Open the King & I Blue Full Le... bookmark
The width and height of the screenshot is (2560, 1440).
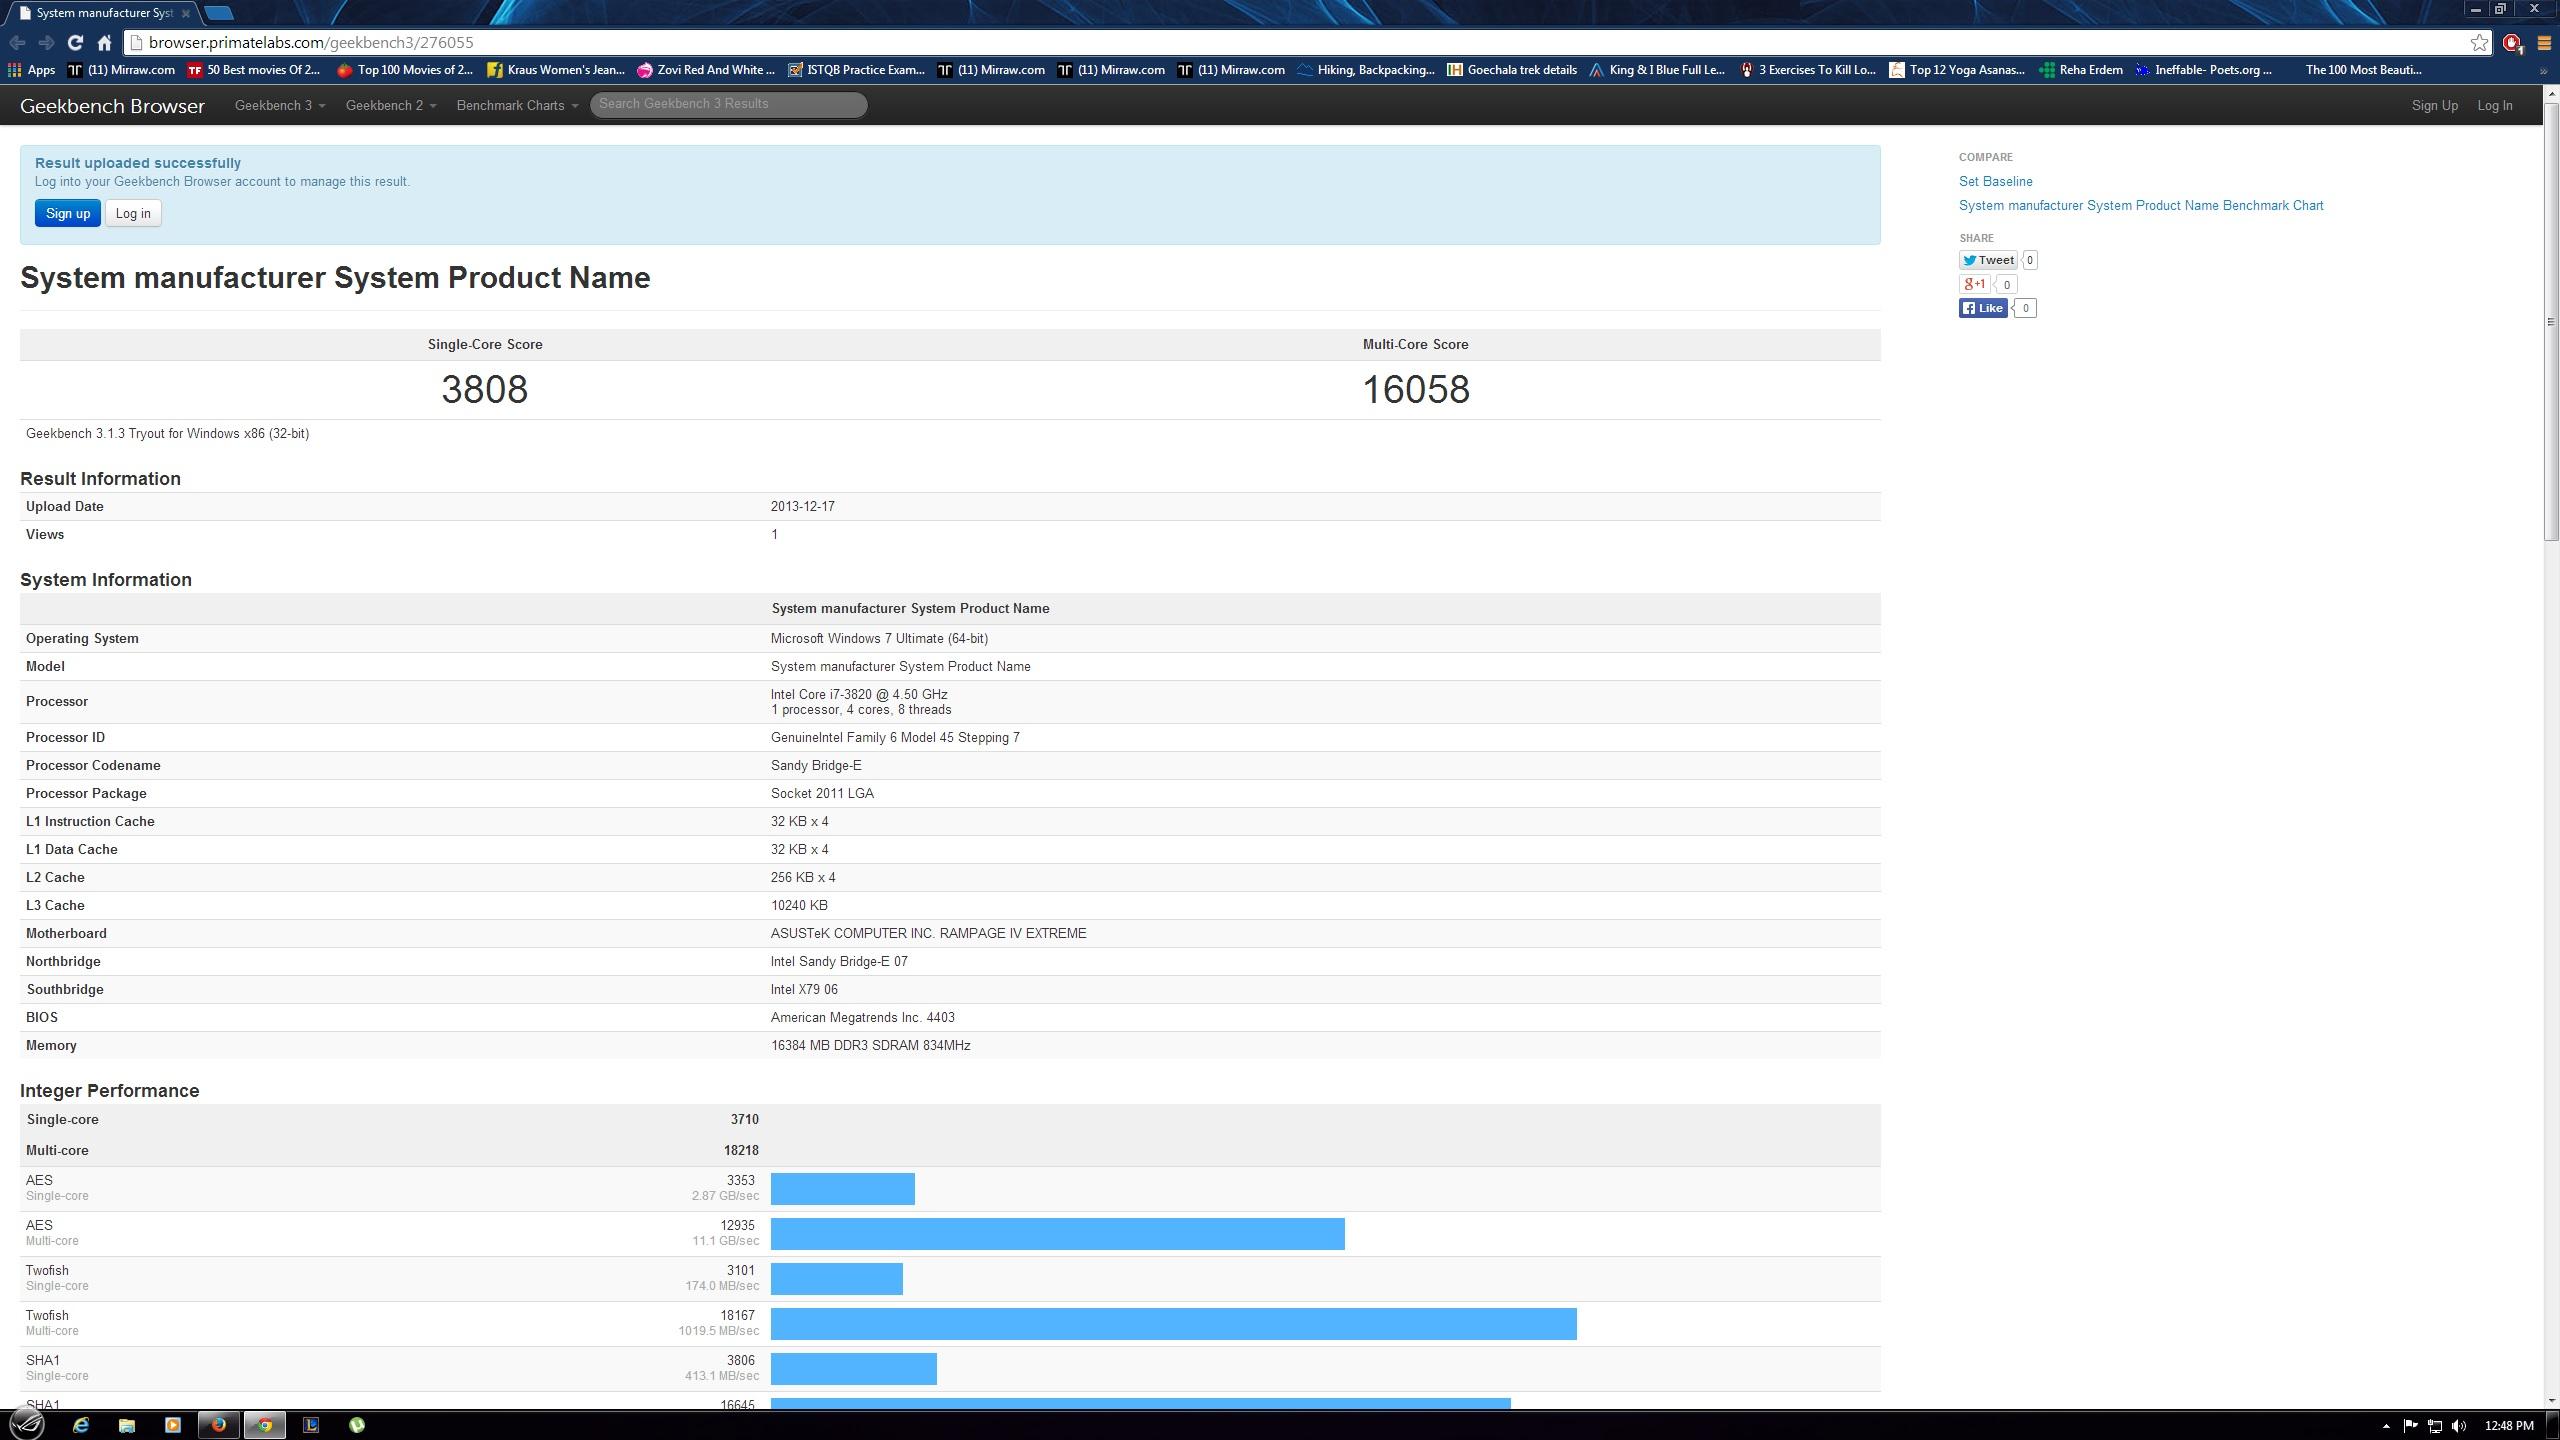click(1657, 70)
